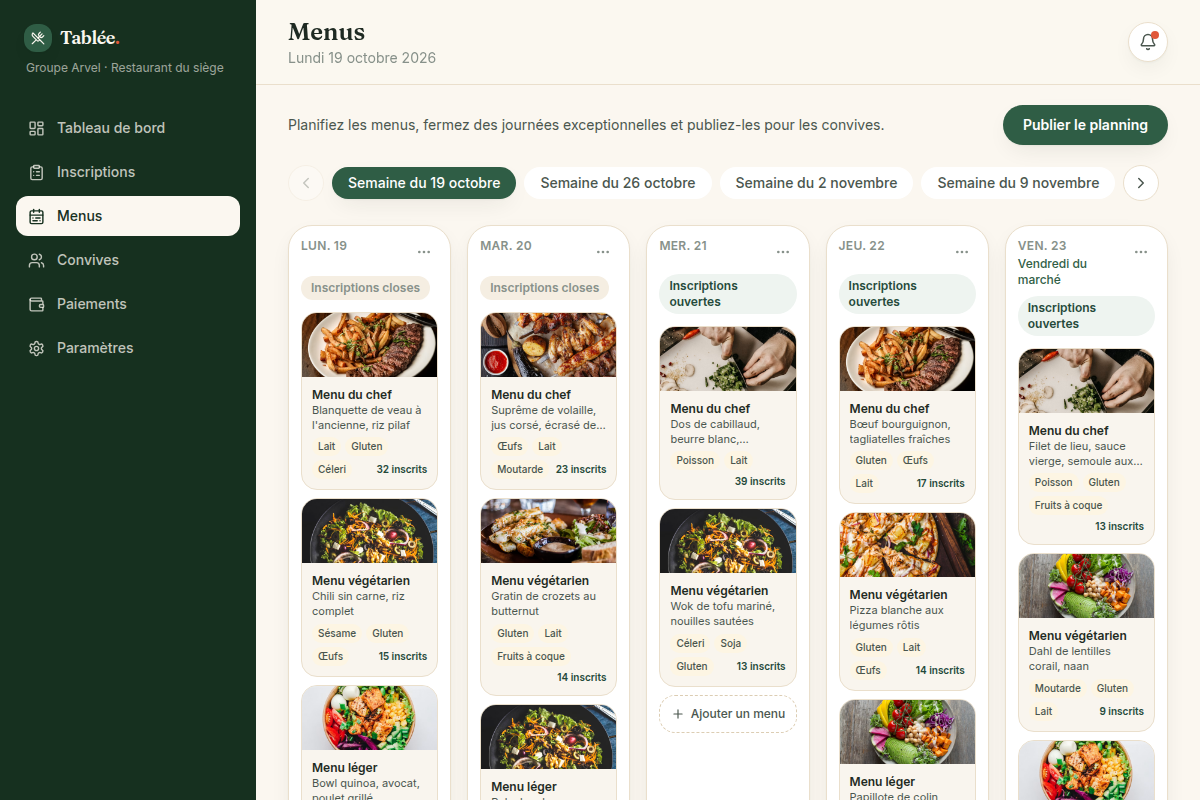This screenshot has width=1200, height=800.
Task: Open Monday's Menu du chef steak photo
Action: click(x=369, y=345)
